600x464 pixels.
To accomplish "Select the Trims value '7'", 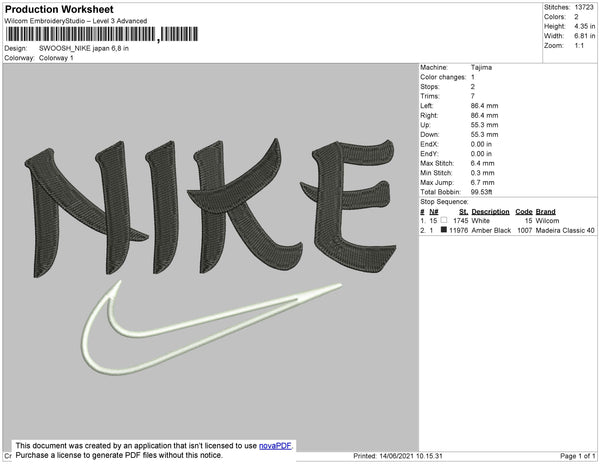I will 473,96.
